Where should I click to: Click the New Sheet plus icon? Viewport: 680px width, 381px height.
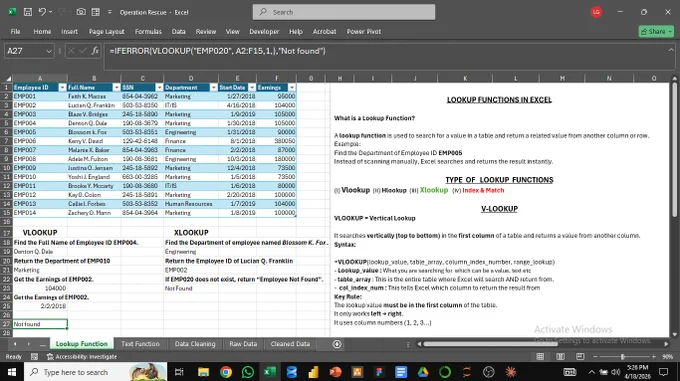click(x=337, y=344)
